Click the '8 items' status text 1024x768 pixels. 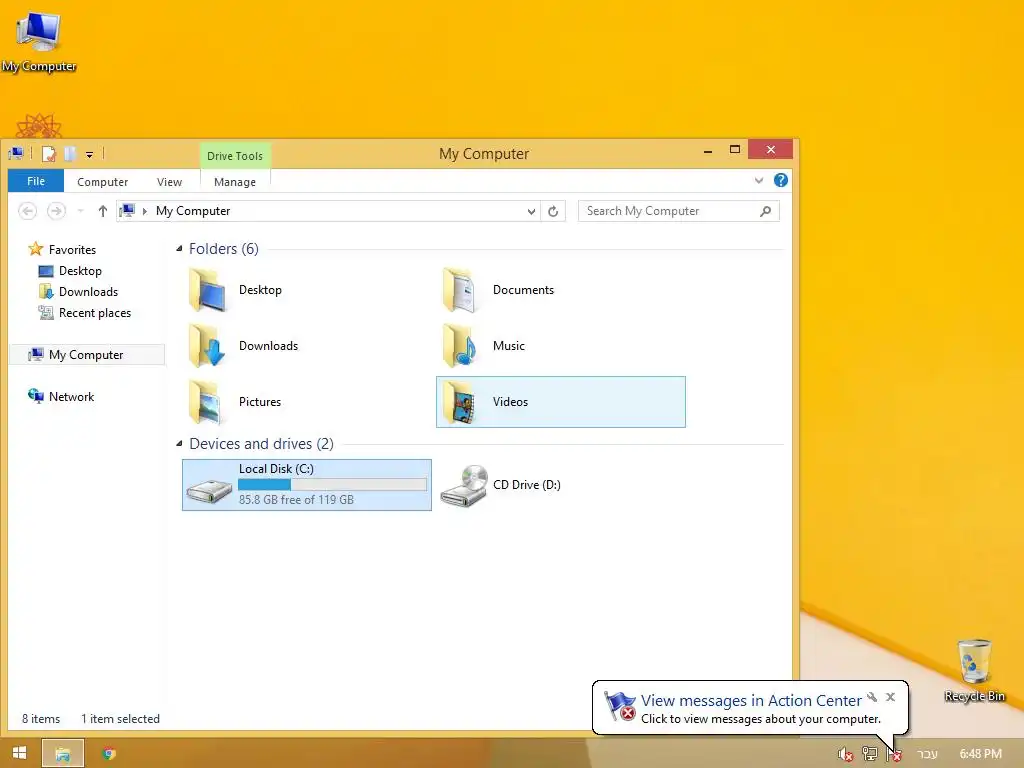[40, 718]
